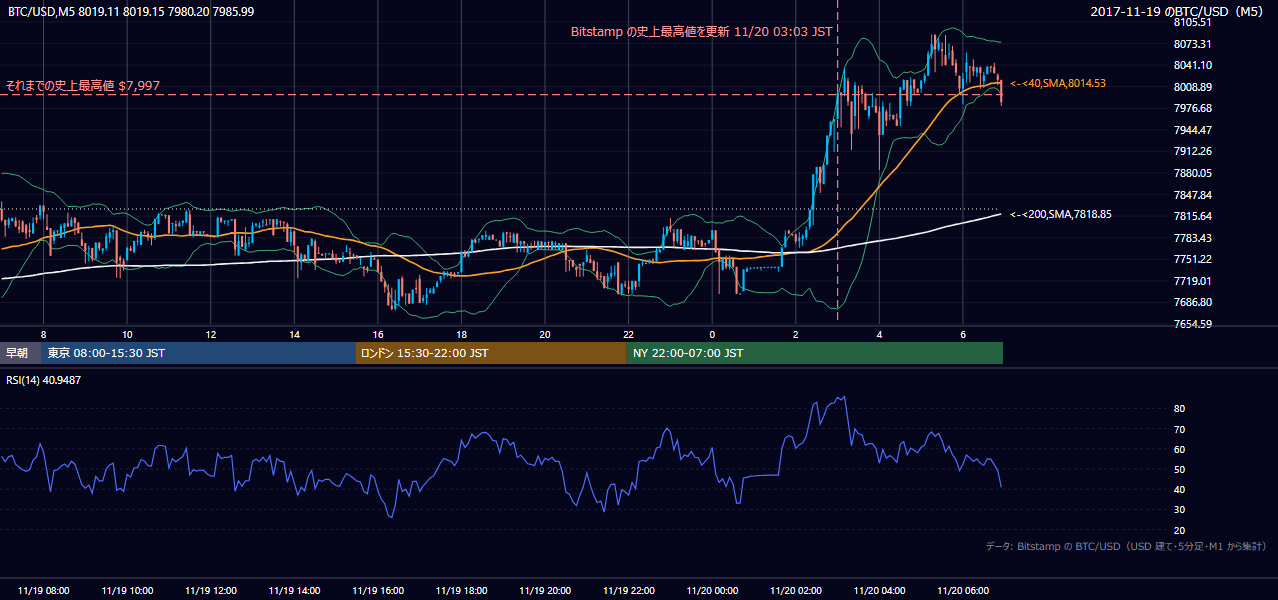Click hour tick 2 under price chart
Image resolution: width=1278 pixels, height=600 pixels.
pos(796,333)
